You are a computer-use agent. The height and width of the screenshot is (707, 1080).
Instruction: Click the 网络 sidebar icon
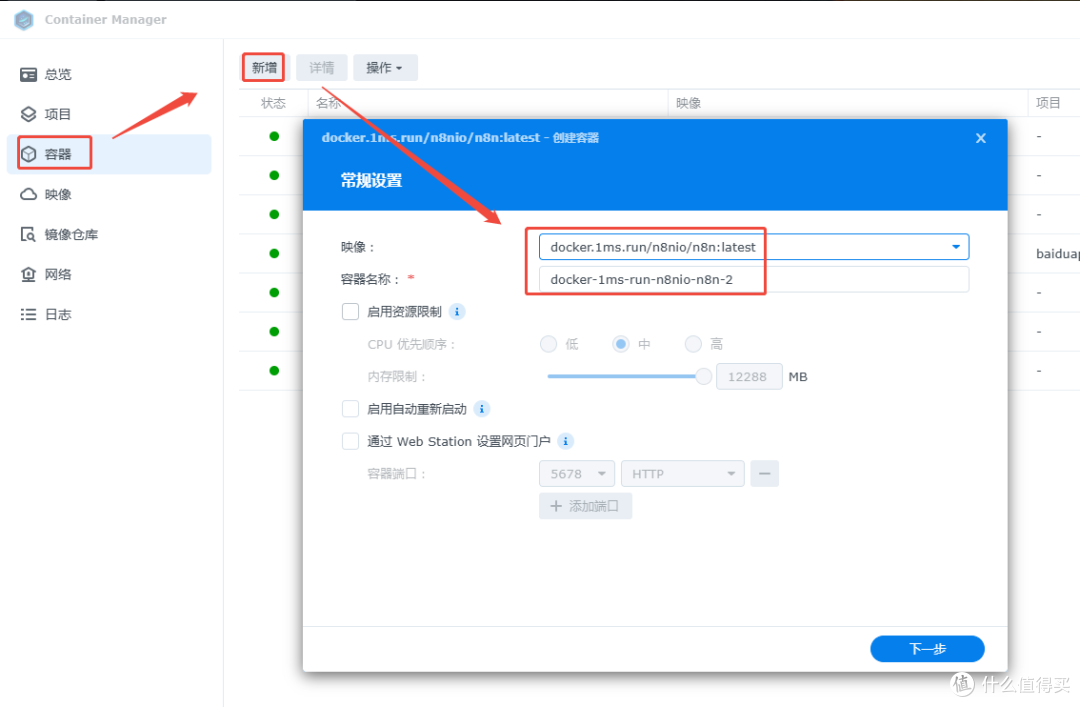pos(28,274)
